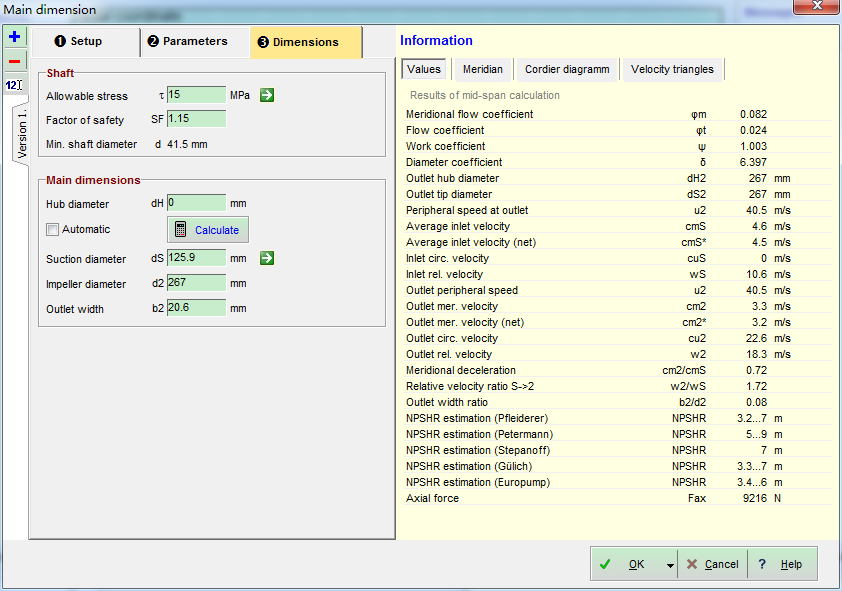Open the OK button dropdown arrow
842x591 pixels.
[x=670, y=565]
